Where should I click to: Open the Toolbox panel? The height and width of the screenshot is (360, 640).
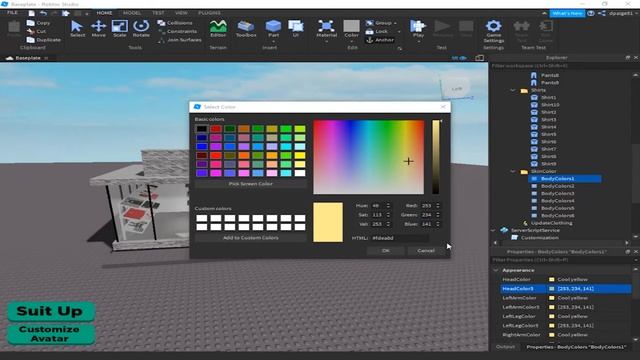(246, 28)
